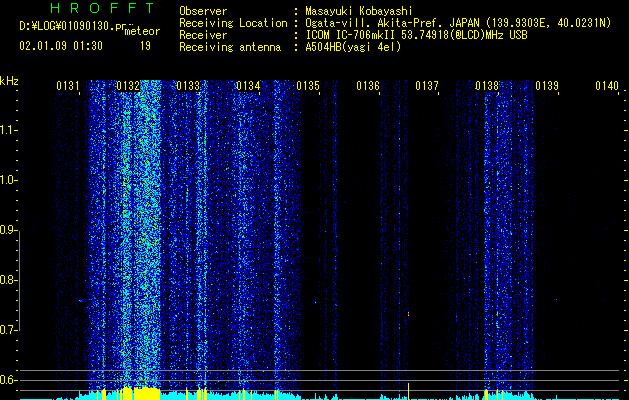Click the 0.9 kHz axis tick label
The image size is (629, 400).
(x=8, y=230)
